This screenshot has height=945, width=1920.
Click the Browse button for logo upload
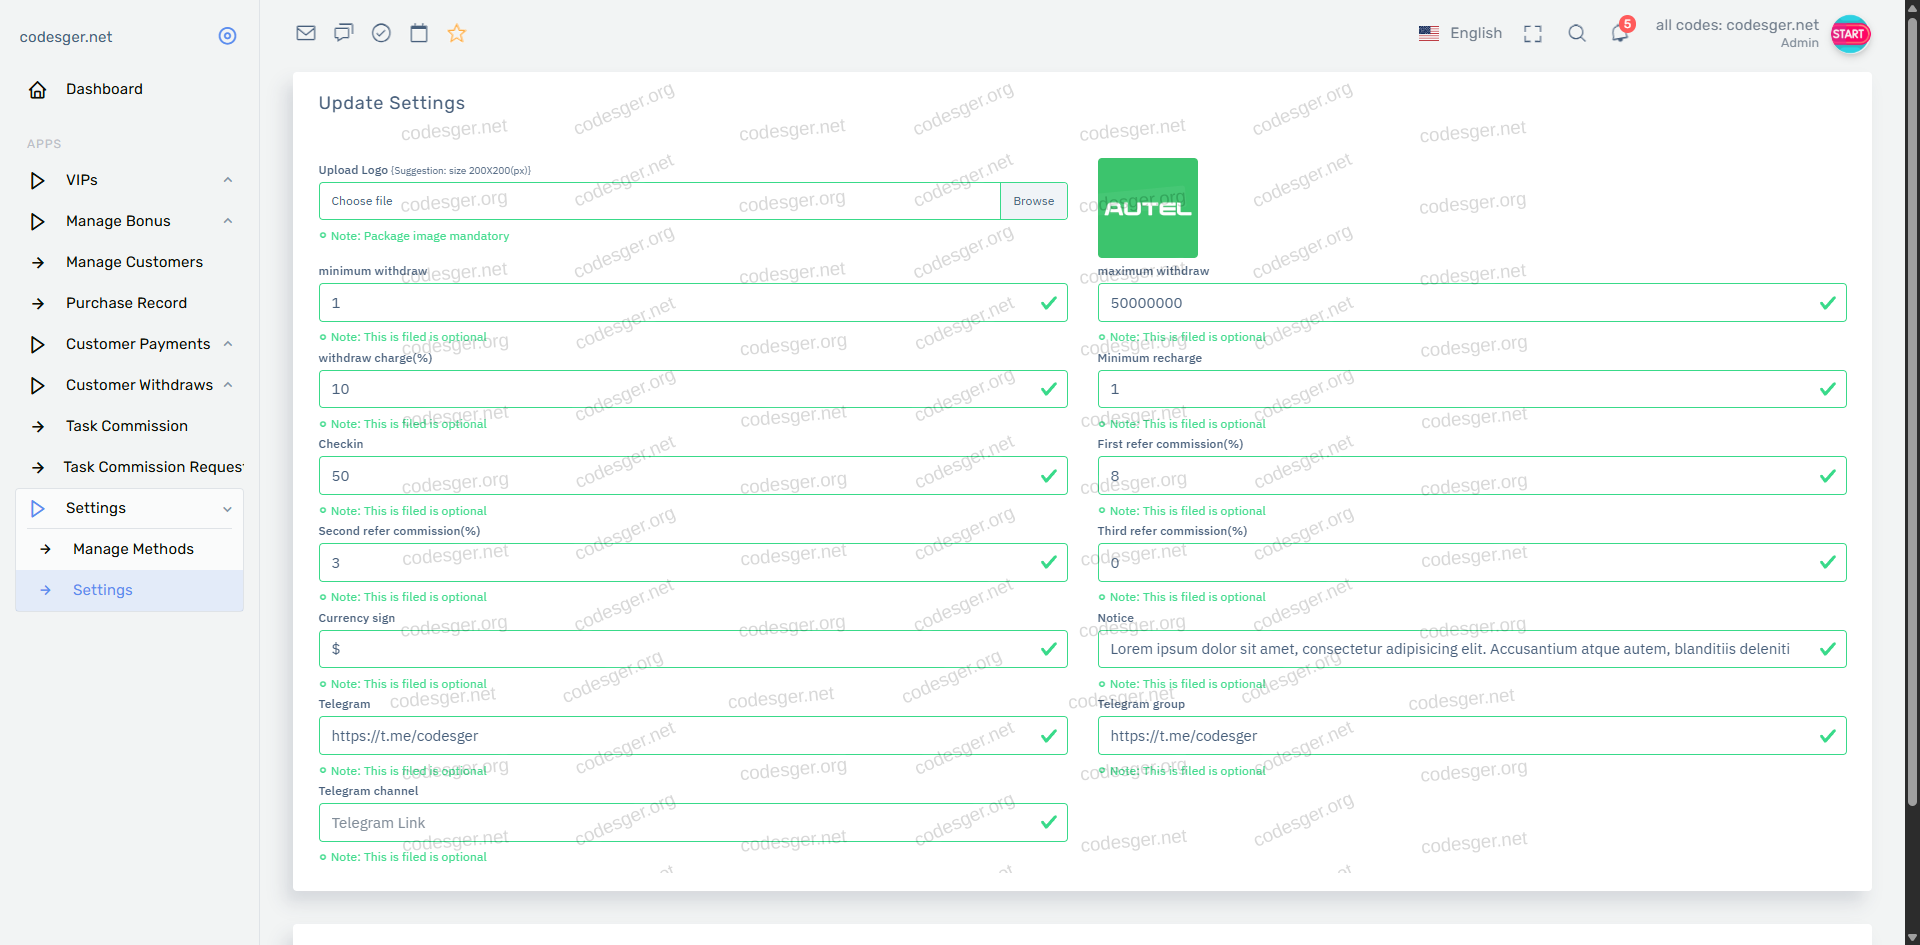(1033, 201)
